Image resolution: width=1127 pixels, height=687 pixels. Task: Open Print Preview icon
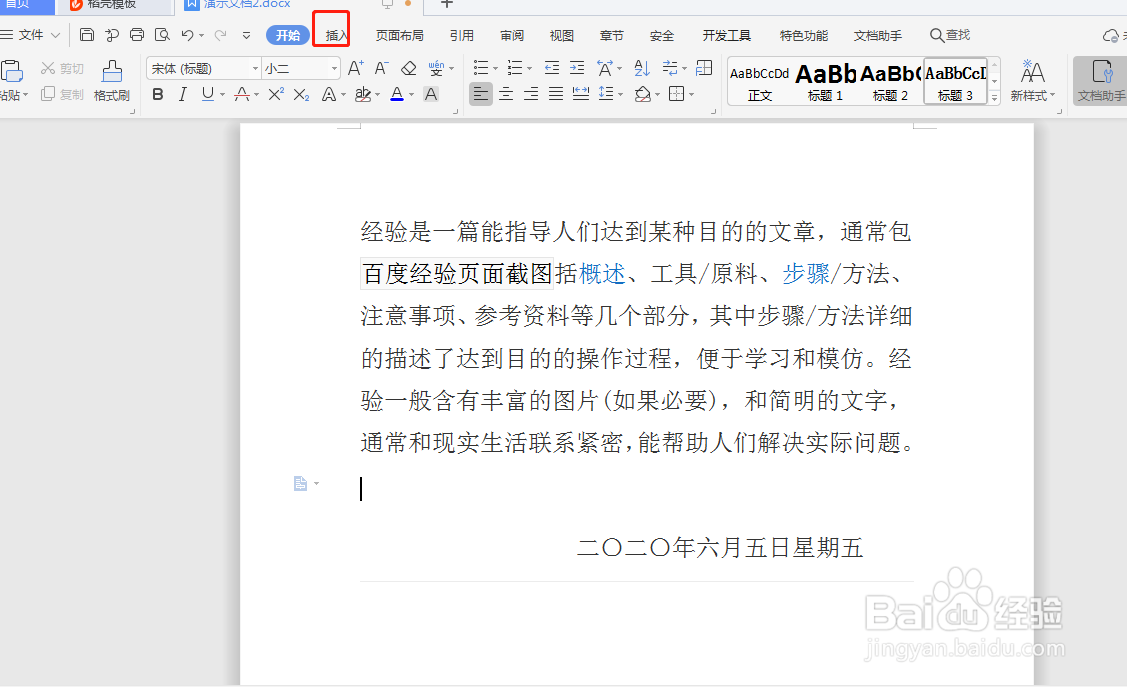pyautogui.click(x=162, y=34)
